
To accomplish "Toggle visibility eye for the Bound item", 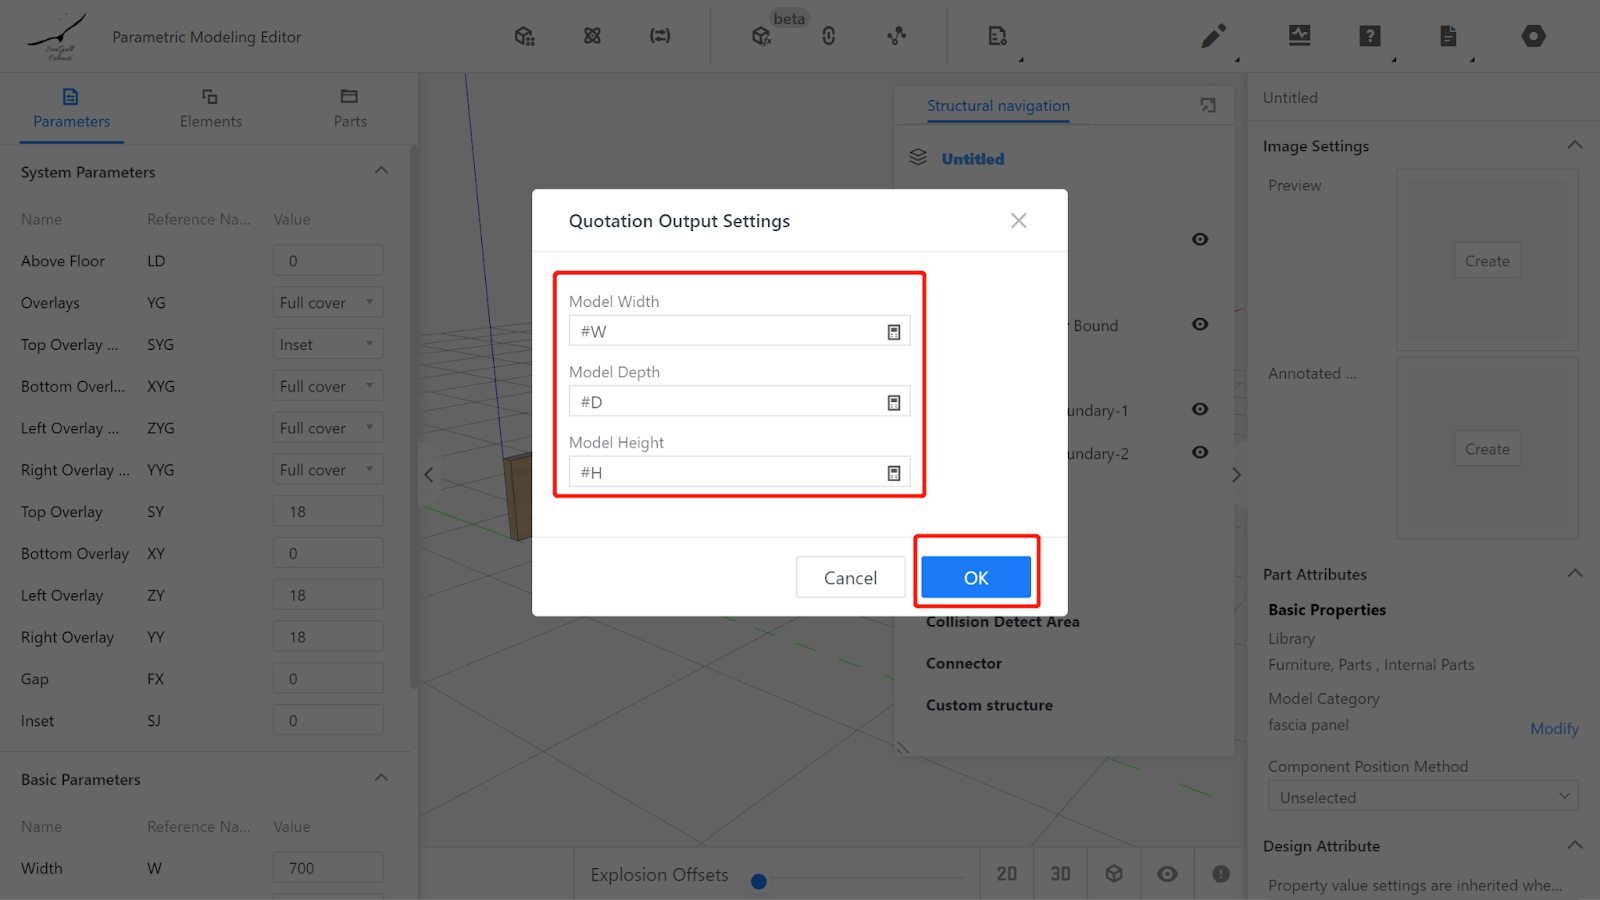I will point(1200,325).
